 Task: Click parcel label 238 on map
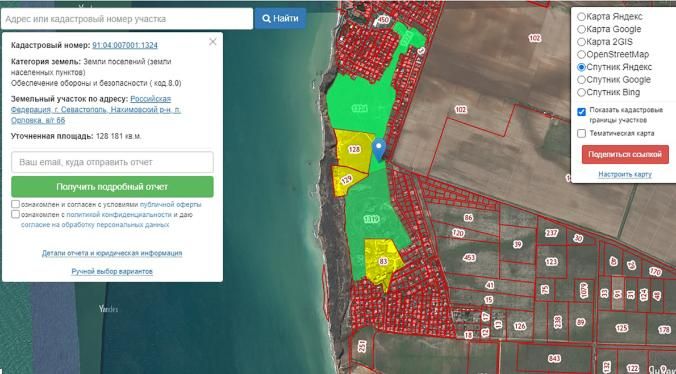click(558, 322)
